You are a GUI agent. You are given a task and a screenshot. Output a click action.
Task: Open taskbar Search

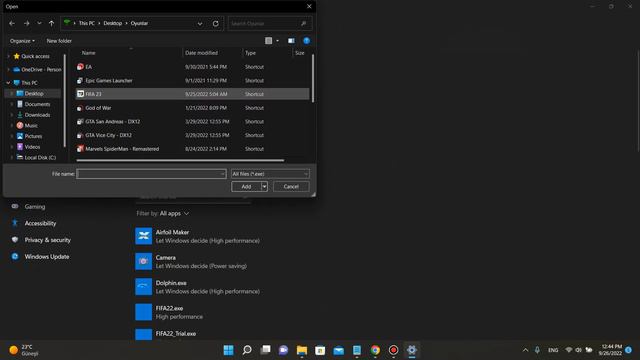[247, 350]
